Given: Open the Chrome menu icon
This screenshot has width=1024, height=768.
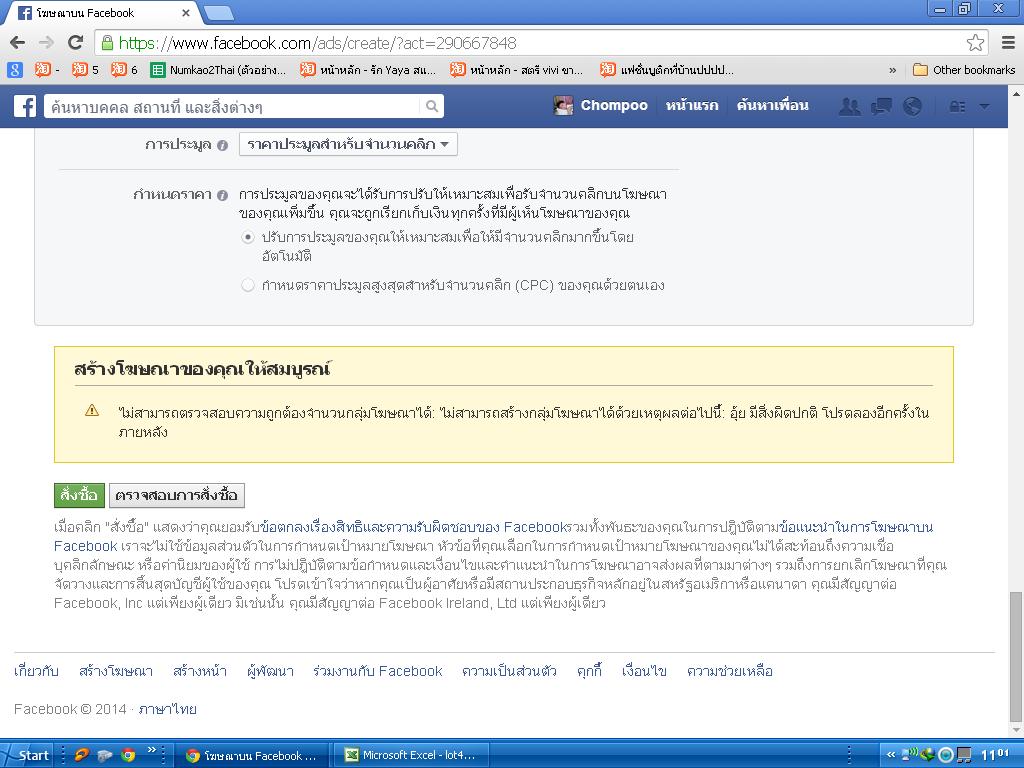Looking at the screenshot, I should click(1008, 43).
